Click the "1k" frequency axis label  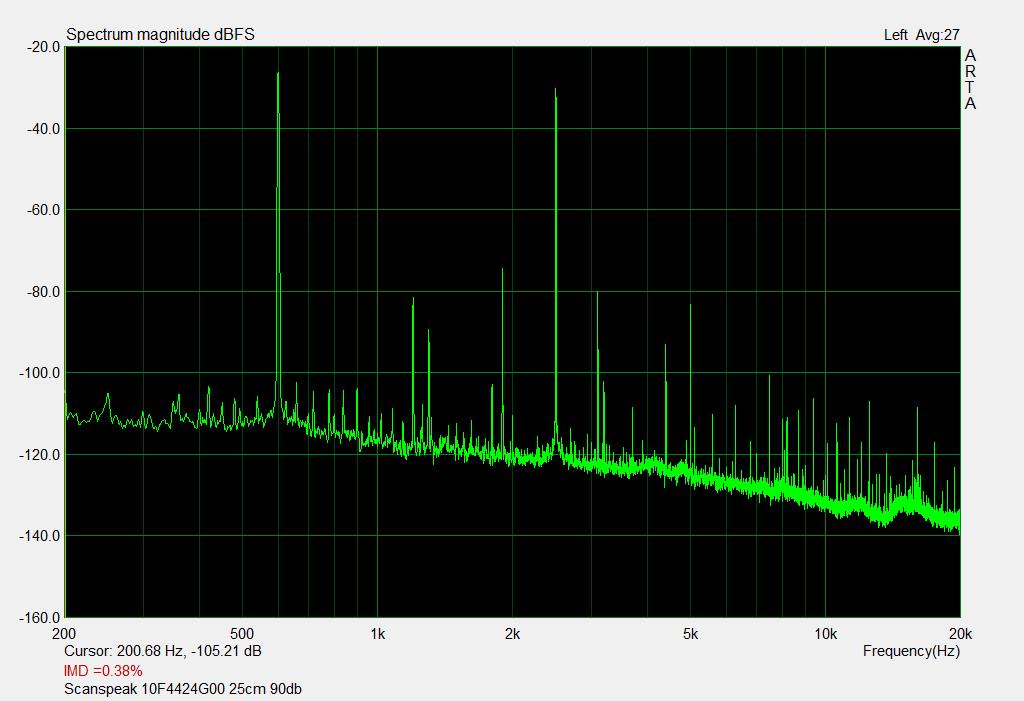[377, 633]
